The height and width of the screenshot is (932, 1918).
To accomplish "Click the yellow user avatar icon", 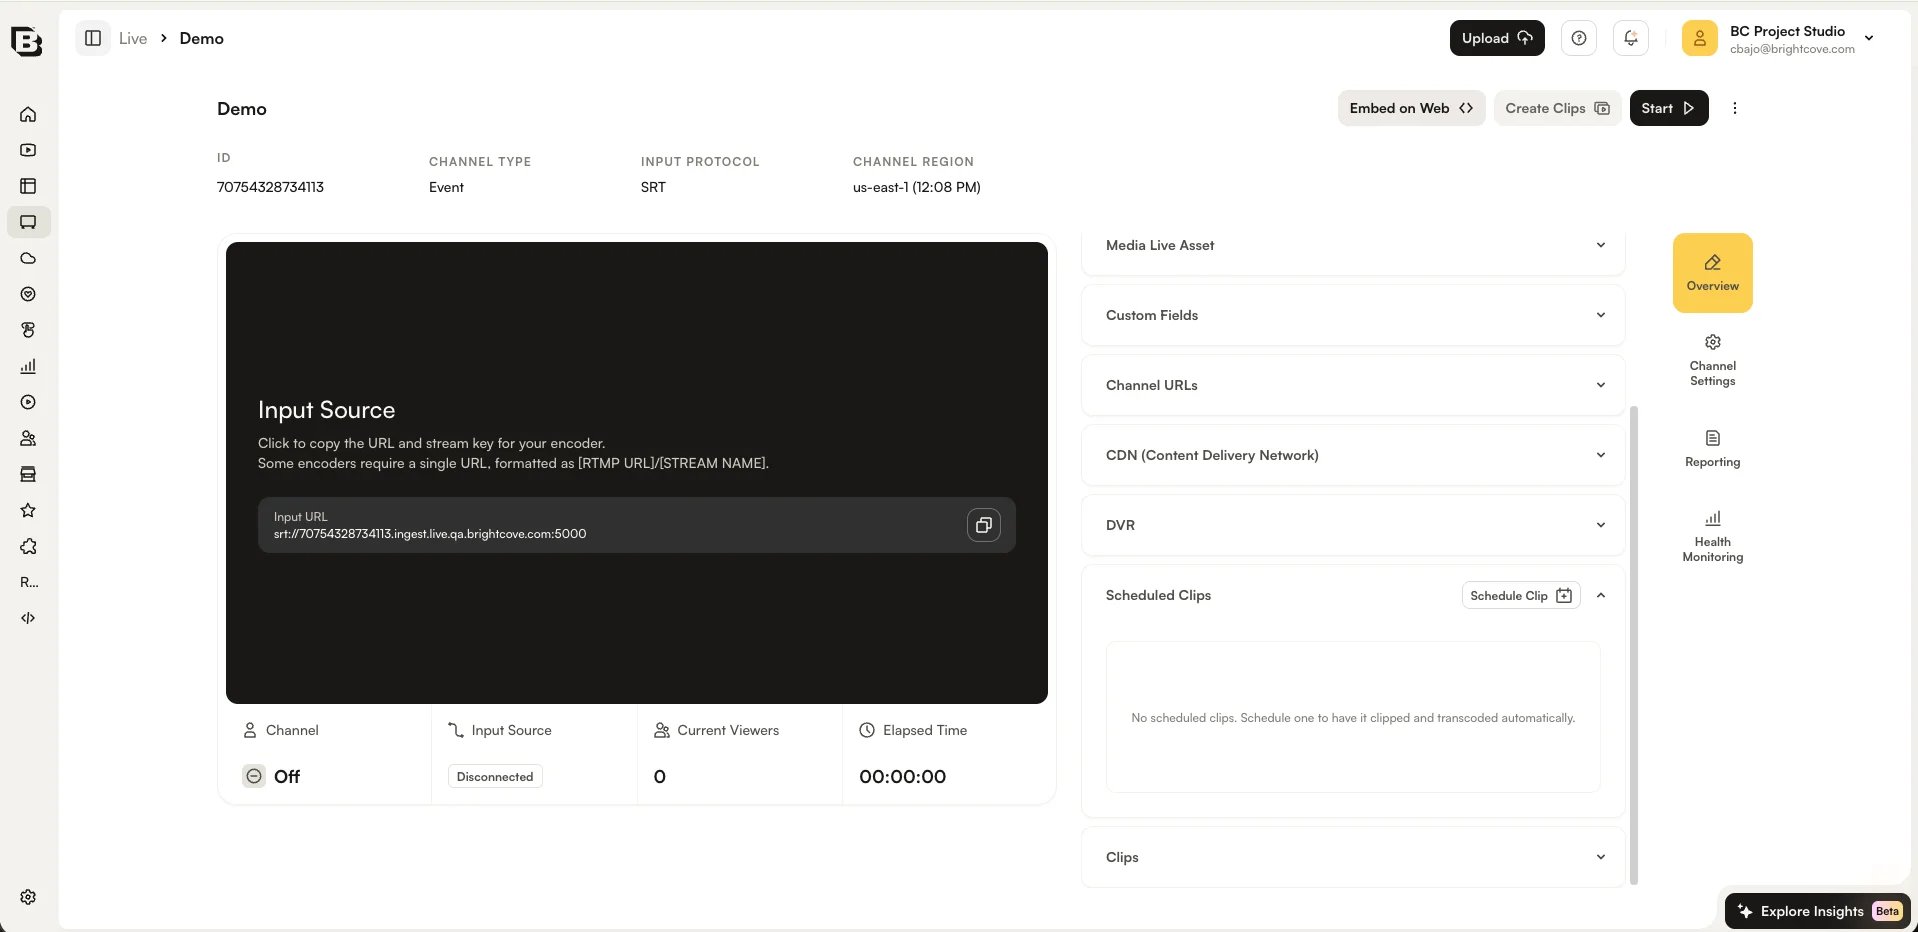I will tap(1699, 38).
